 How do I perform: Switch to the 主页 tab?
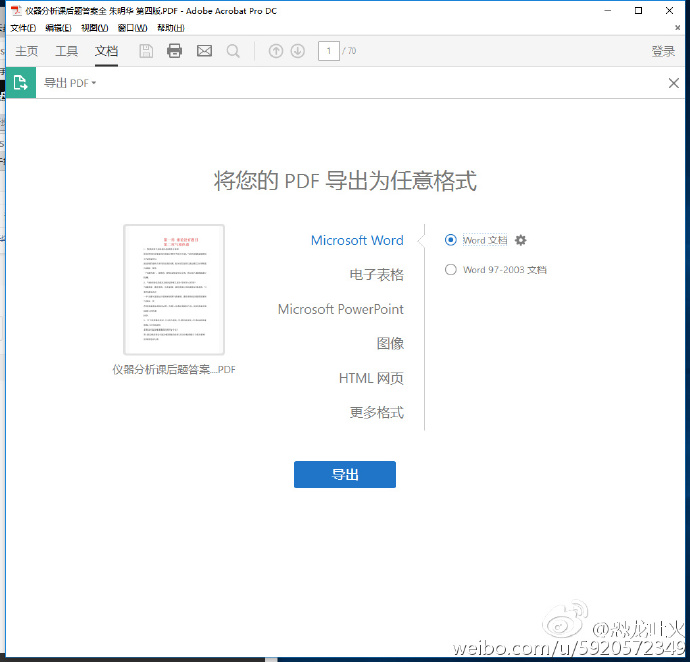pos(27,51)
